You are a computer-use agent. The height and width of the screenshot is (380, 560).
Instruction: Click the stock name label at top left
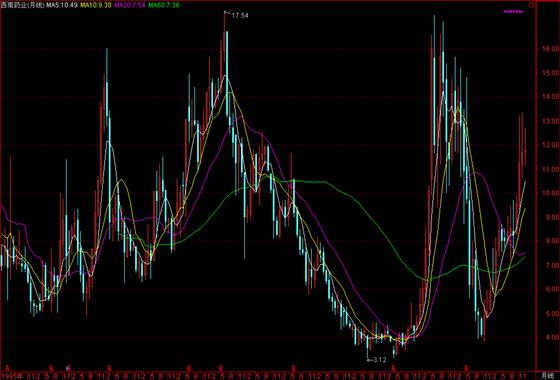tap(22, 5)
